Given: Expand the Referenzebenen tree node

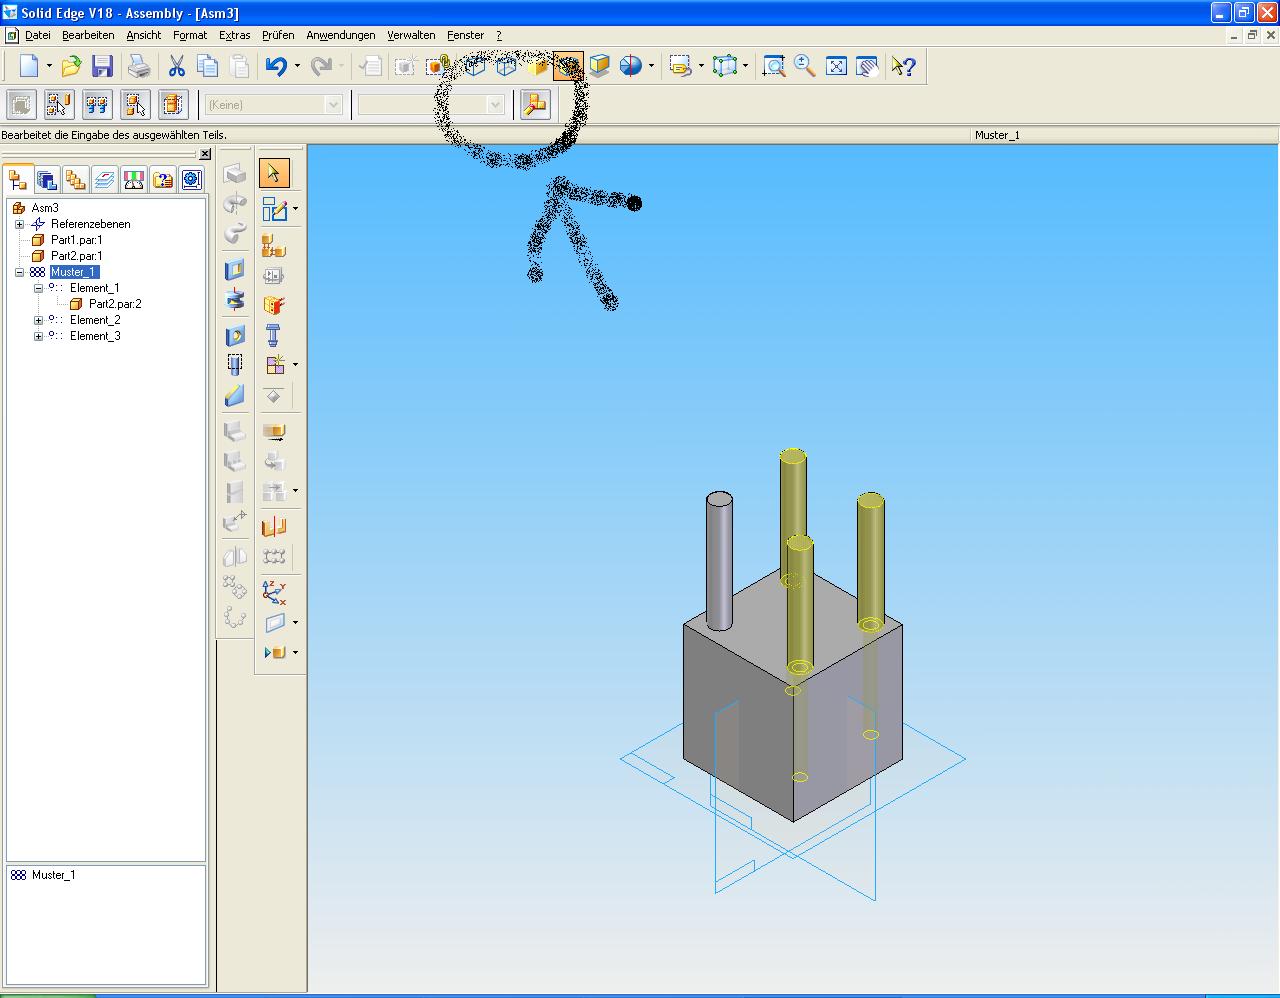Looking at the screenshot, I should click(x=19, y=224).
